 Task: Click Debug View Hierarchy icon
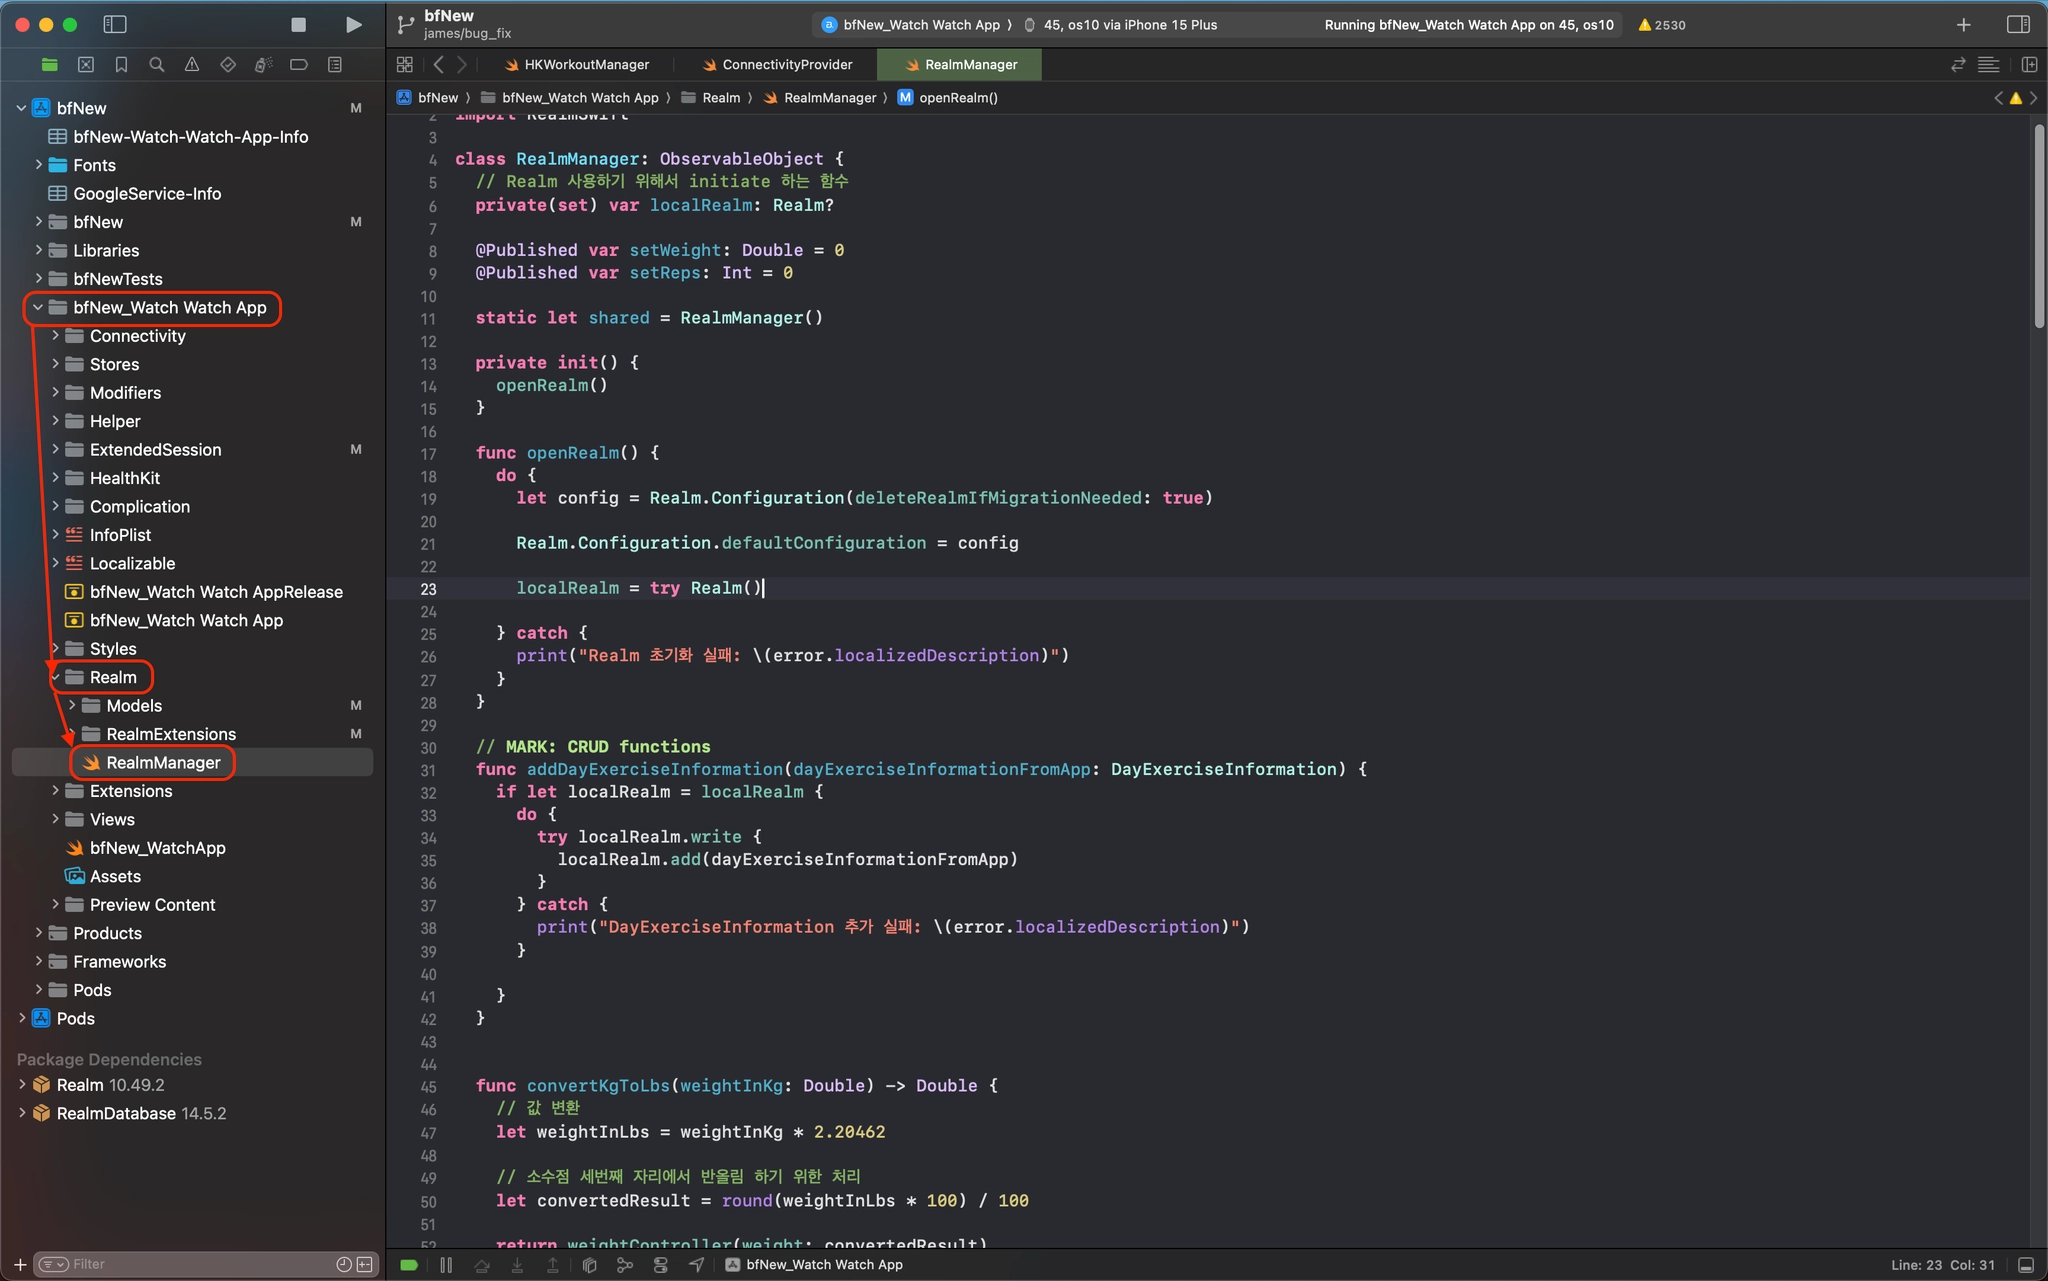click(x=590, y=1265)
